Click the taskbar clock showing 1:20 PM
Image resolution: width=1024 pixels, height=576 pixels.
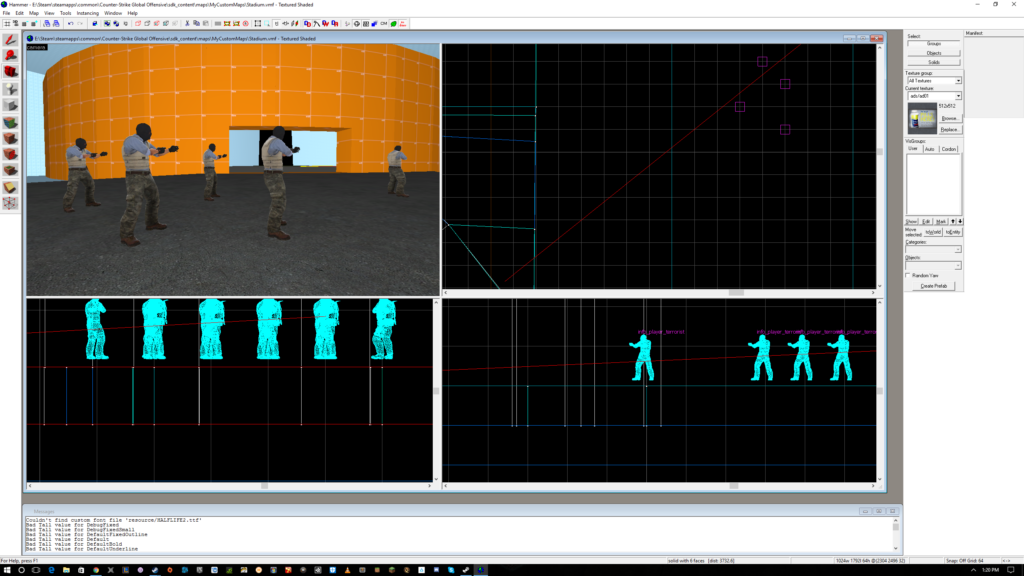(990, 570)
